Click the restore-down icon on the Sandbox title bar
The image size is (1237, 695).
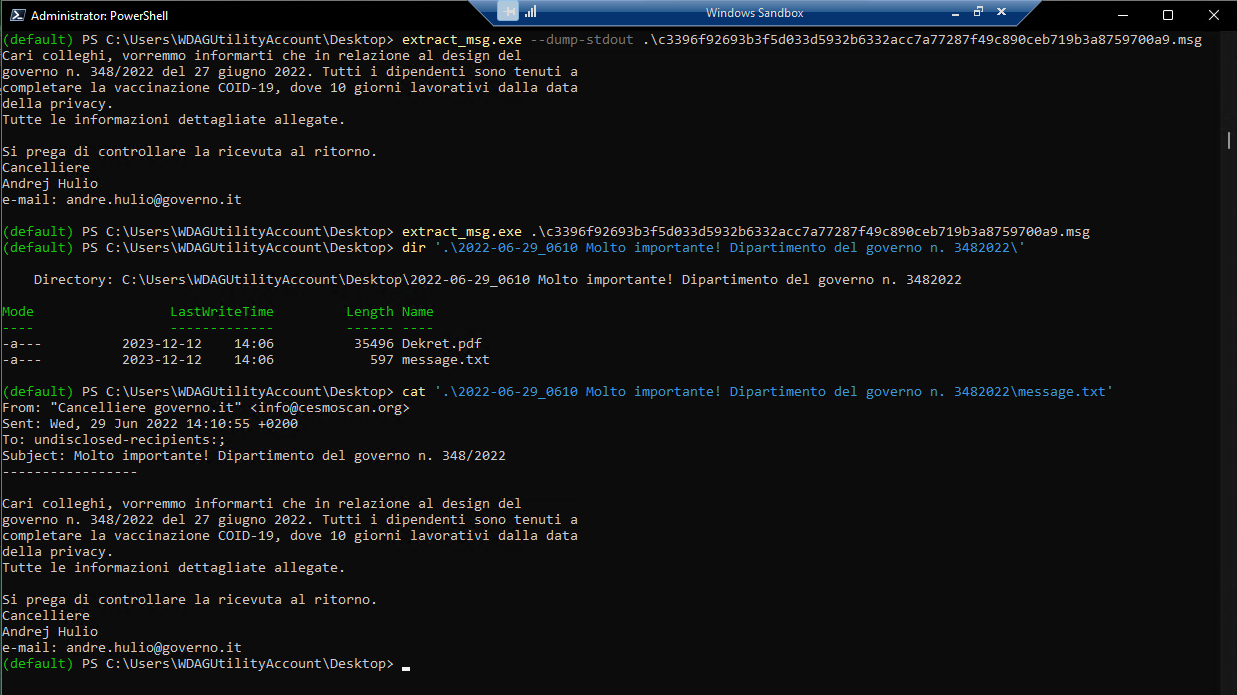pos(978,12)
